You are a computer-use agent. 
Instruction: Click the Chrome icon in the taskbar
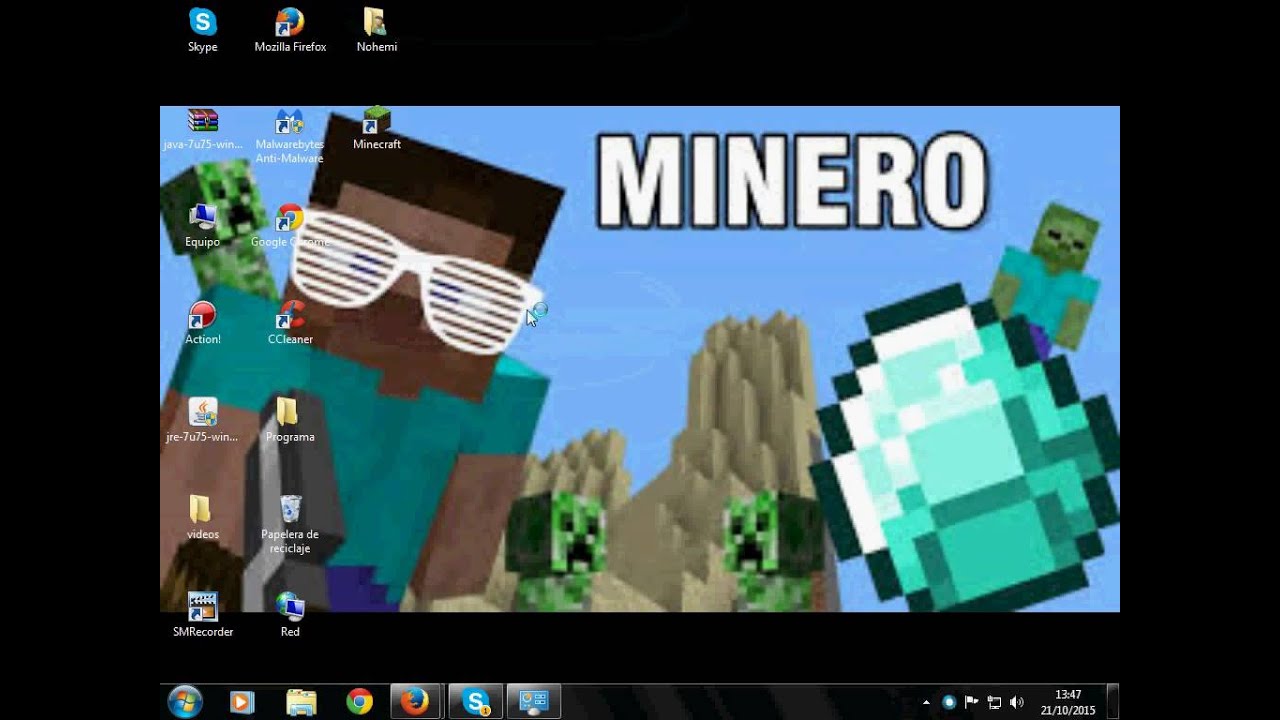pos(359,702)
